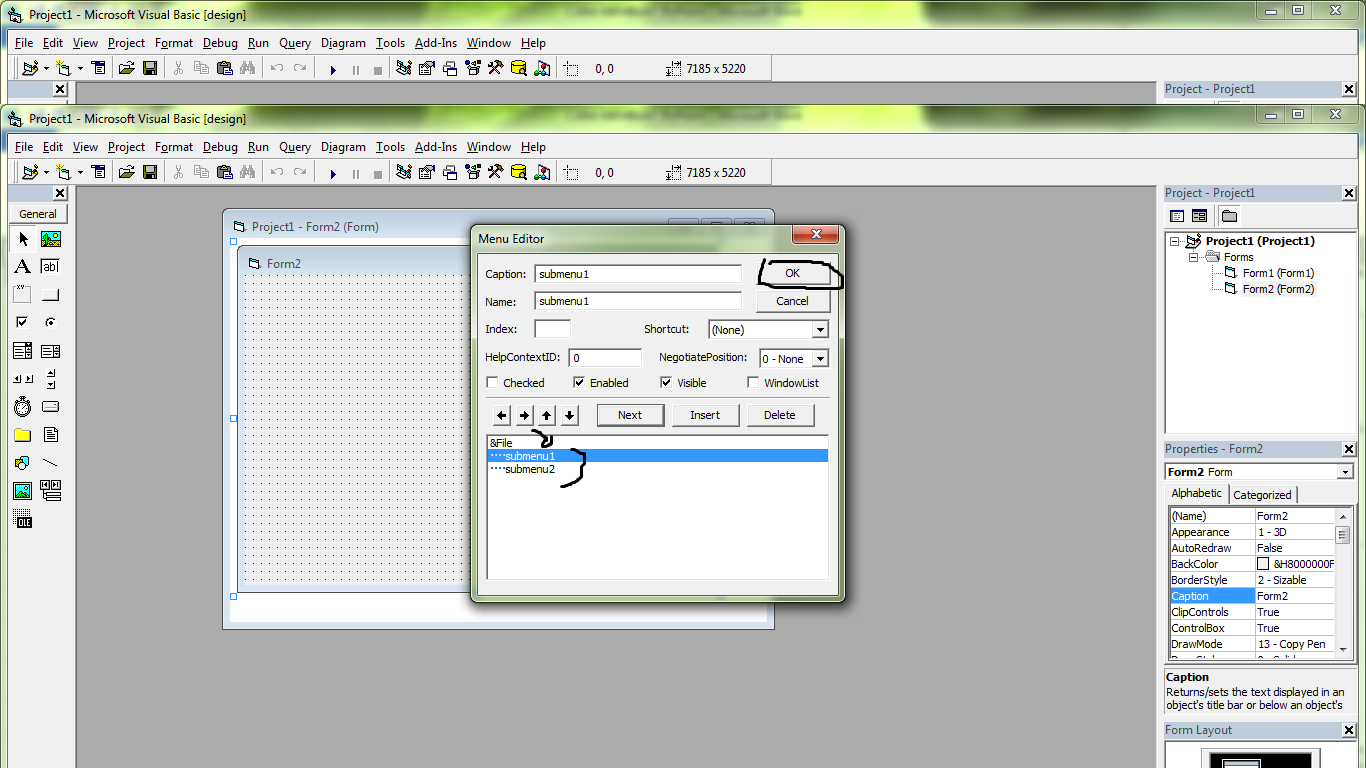Open the Add-Ins menu in front window

coord(436,147)
